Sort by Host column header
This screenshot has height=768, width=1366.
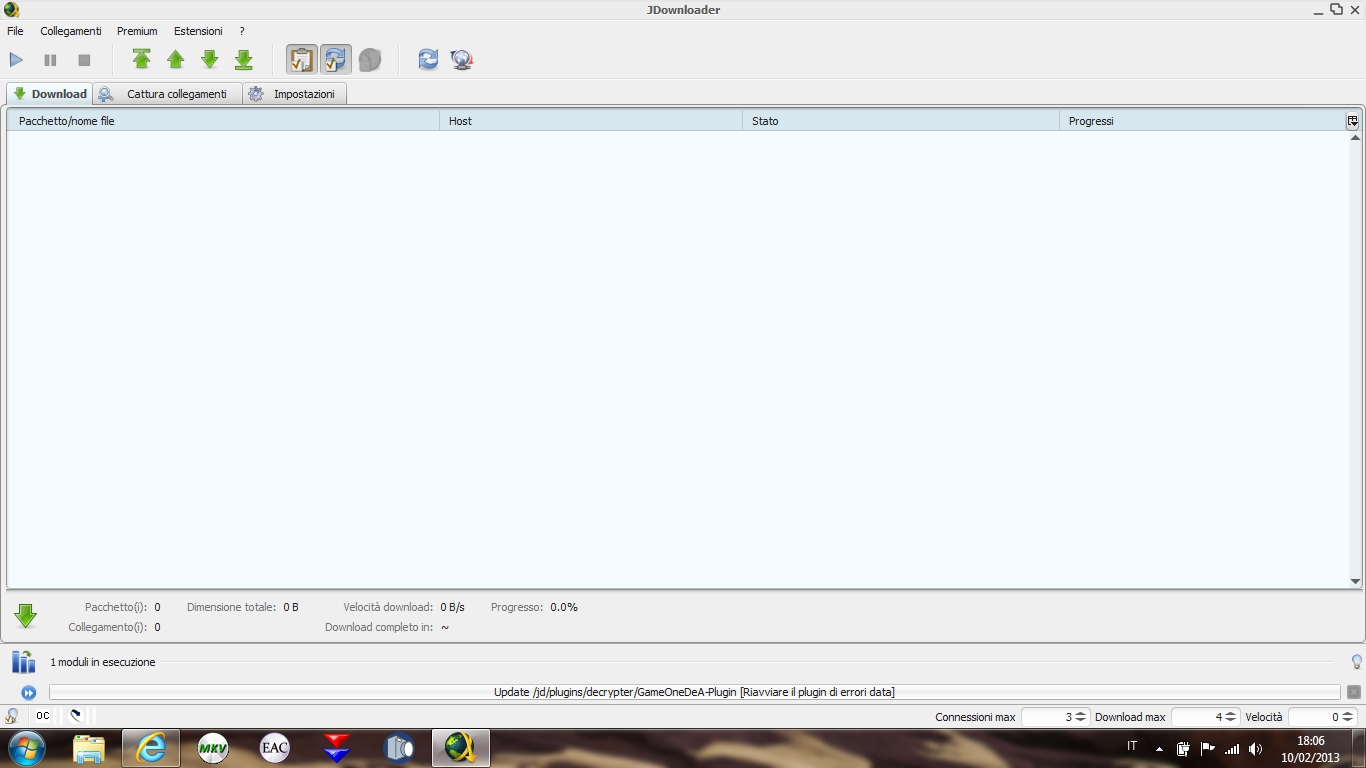[x=591, y=121]
